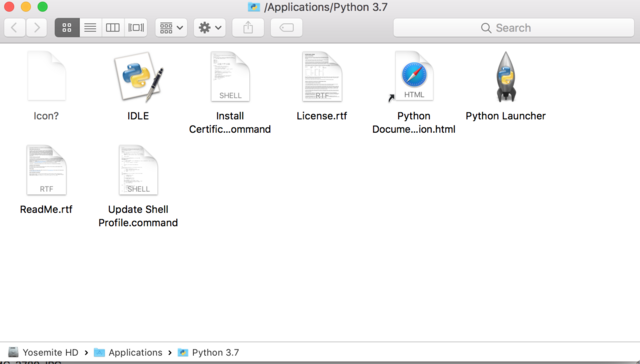This screenshot has height=364, width=640.
Task: Click the Python Docume...ion.html label
Action: [x=413, y=122]
